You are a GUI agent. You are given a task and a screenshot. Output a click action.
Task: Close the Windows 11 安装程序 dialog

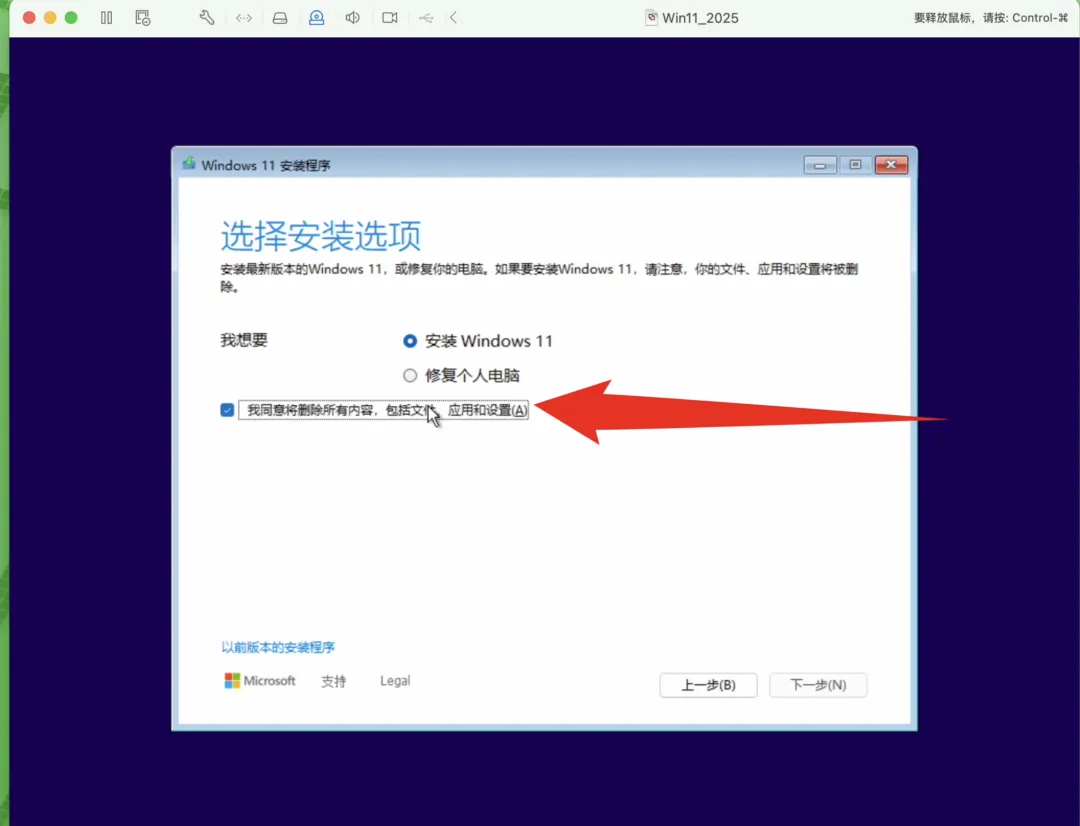(x=891, y=165)
